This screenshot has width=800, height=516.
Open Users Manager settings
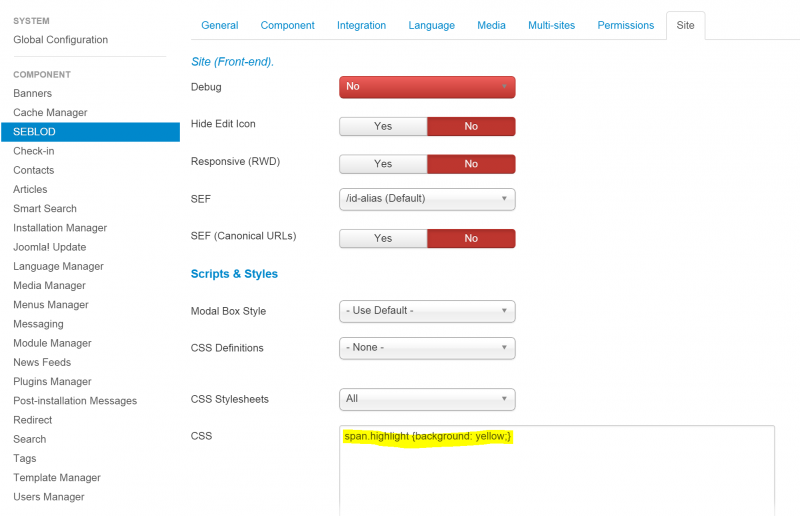(x=49, y=497)
